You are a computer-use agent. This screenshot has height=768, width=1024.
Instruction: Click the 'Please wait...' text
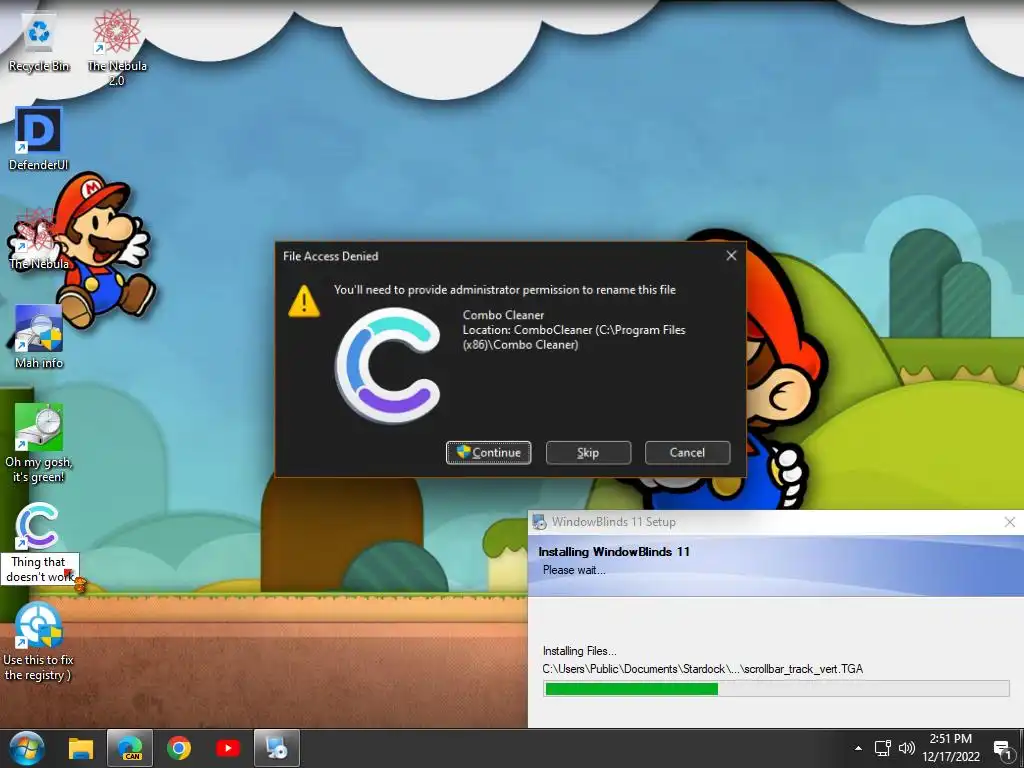point(574,570)
